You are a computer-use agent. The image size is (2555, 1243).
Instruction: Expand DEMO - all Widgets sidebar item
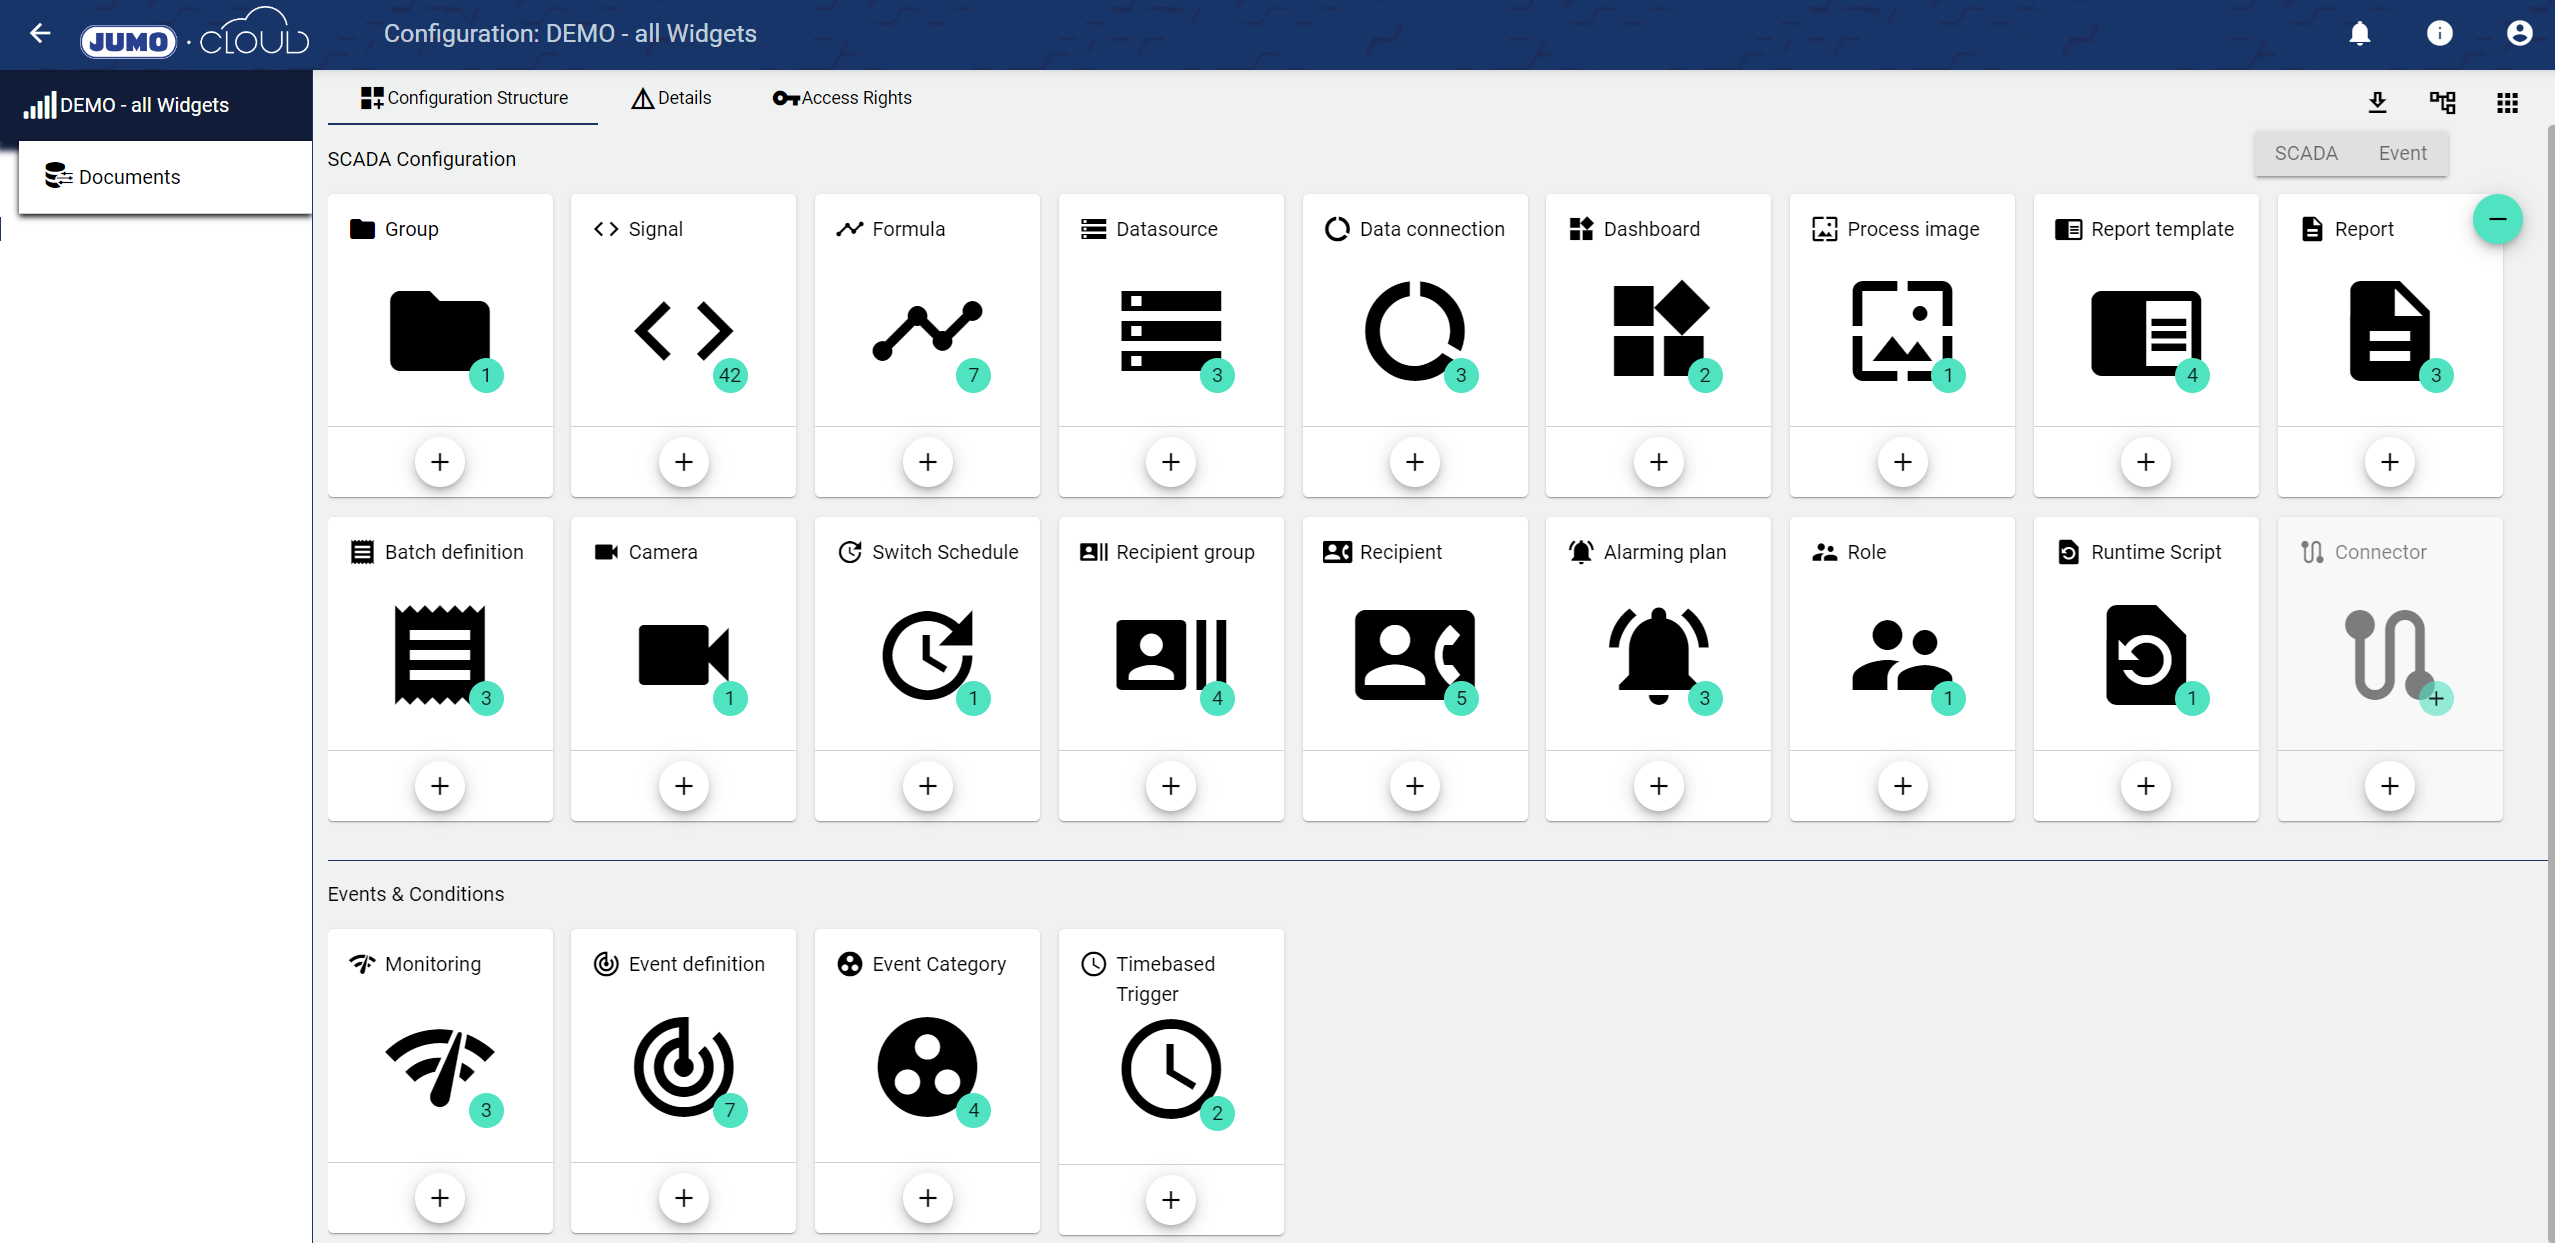[145, 105]
